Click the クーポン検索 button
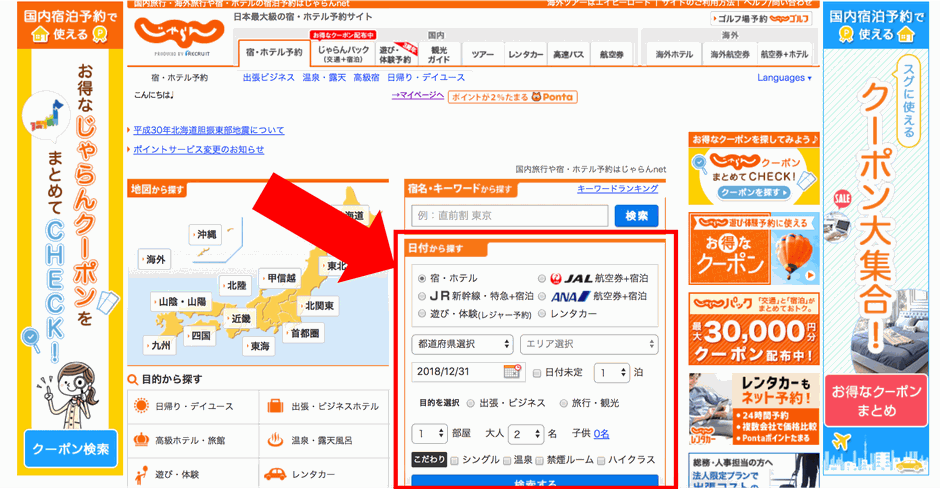940x489 pixels. click(x=71, y=449)
